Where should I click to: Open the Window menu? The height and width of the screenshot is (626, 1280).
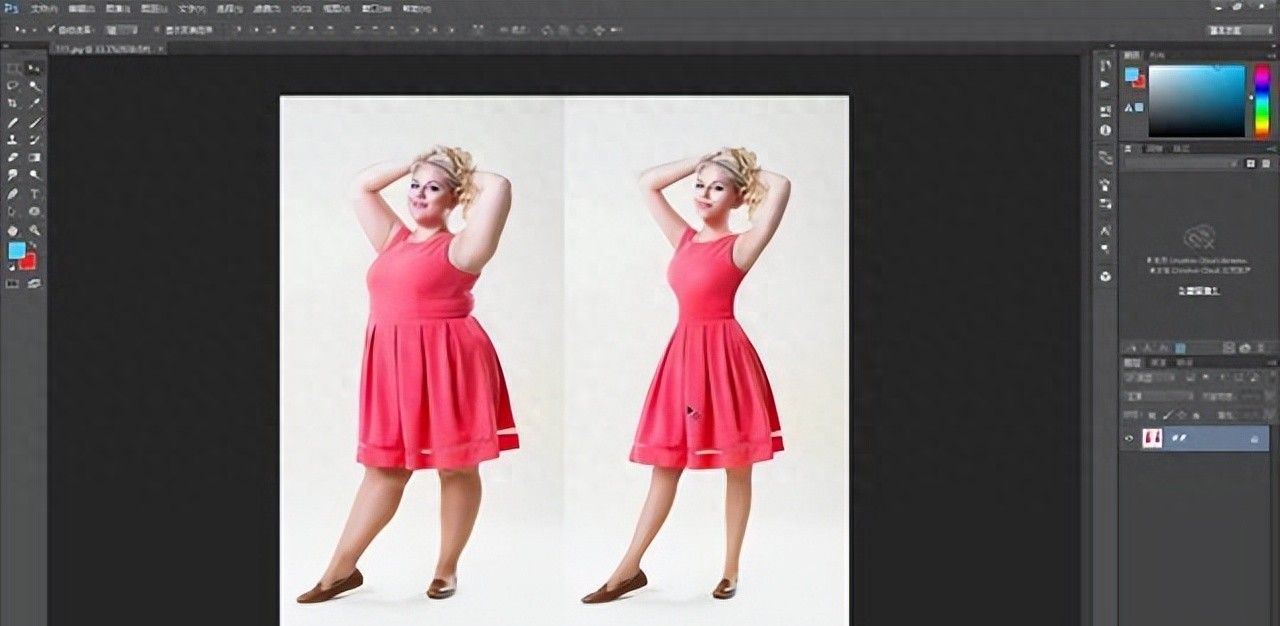pyautogui.click(x=376, y=9)
